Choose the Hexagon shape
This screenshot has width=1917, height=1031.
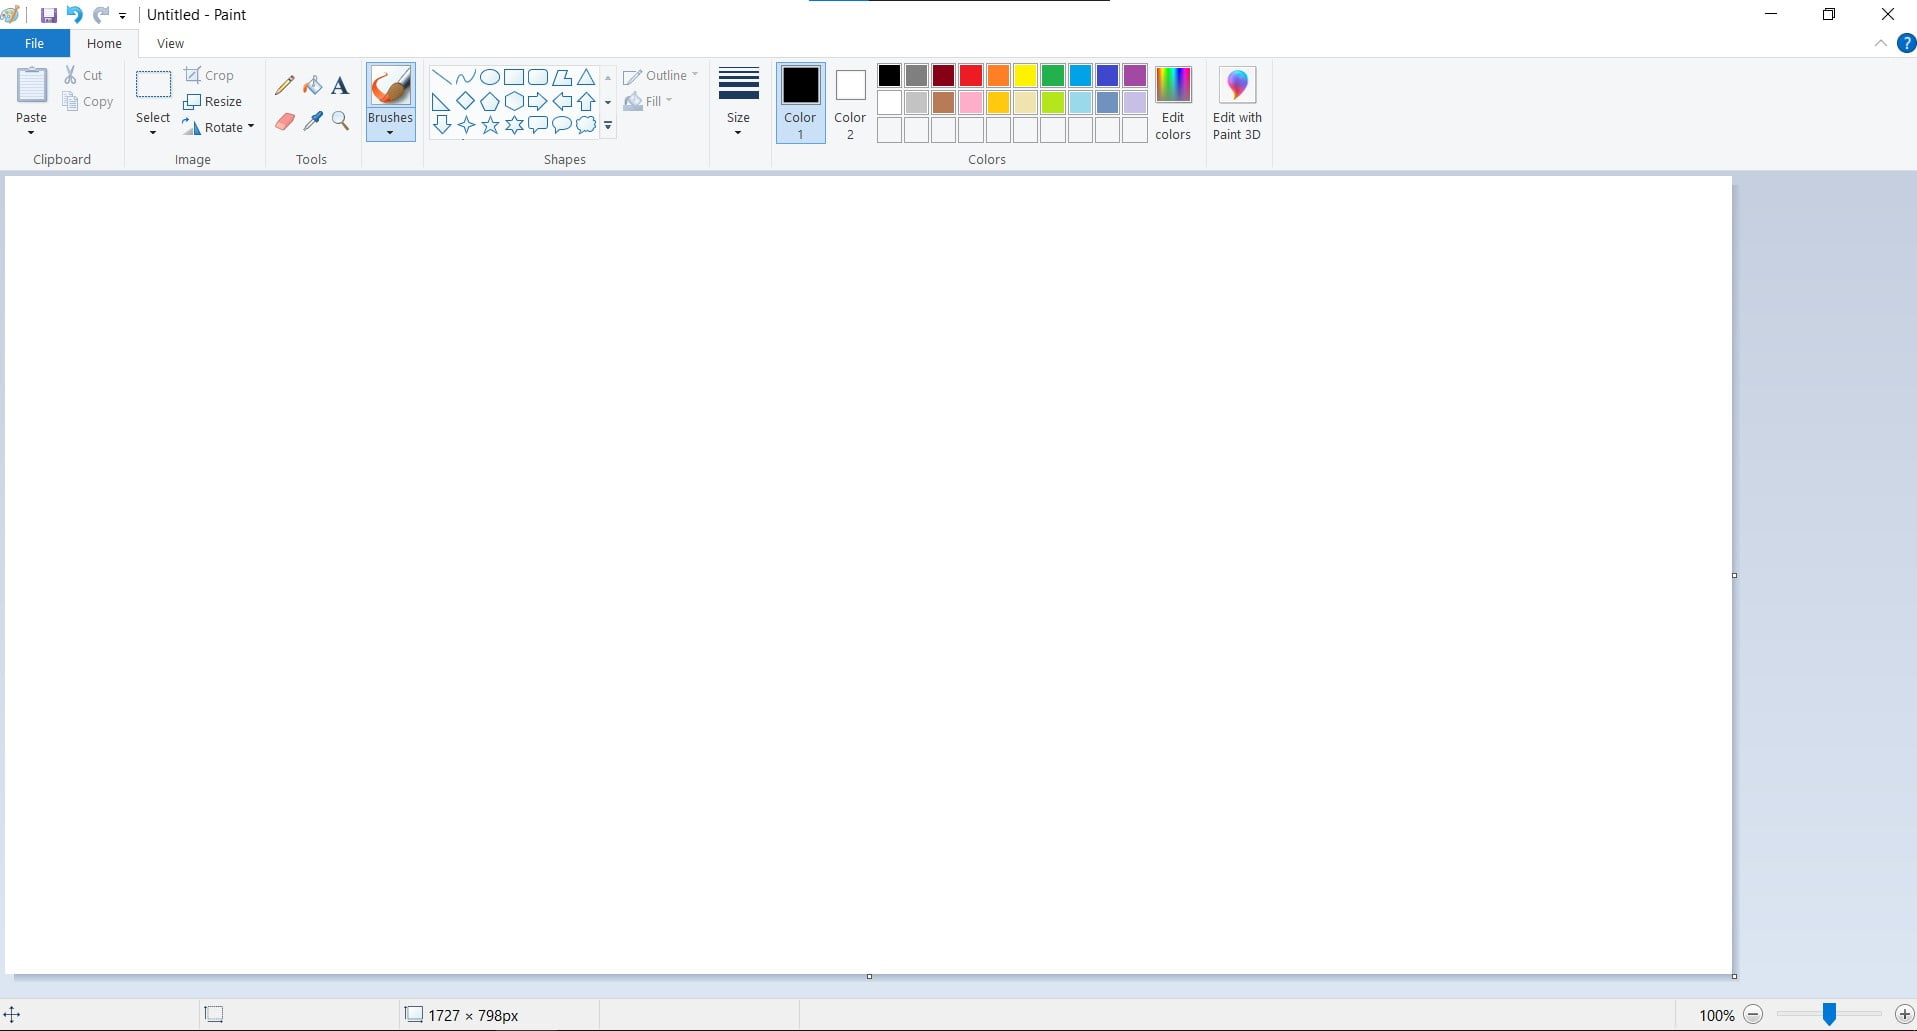click(514, 101)
